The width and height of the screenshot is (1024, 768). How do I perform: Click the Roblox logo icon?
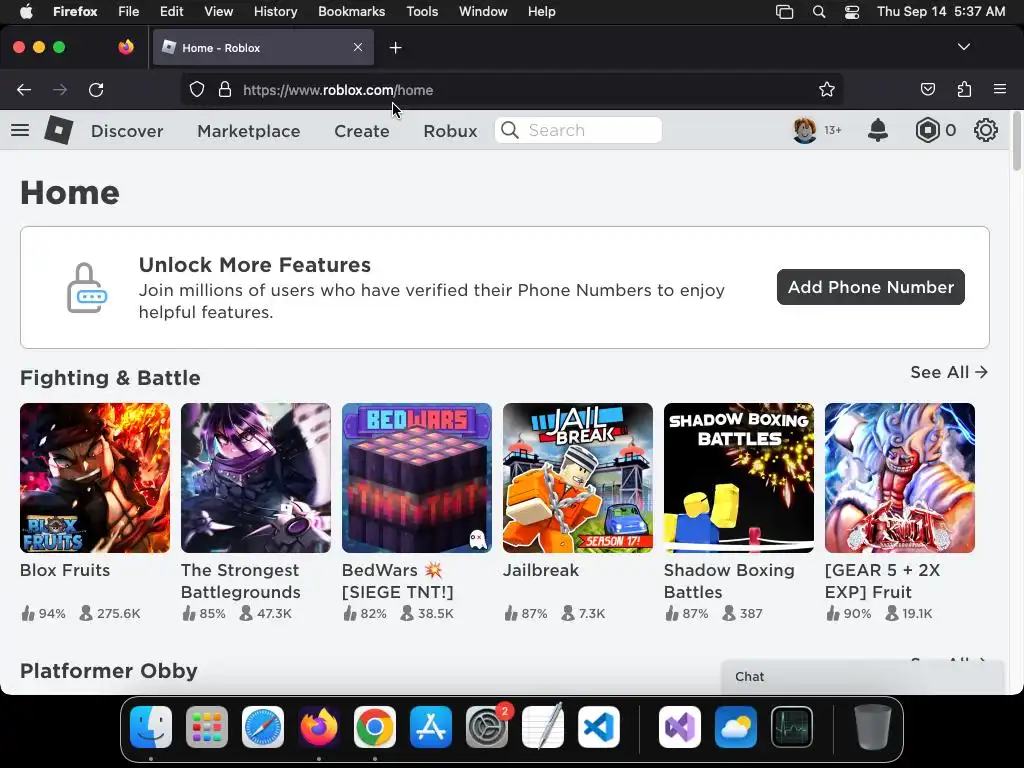[58, 130]
